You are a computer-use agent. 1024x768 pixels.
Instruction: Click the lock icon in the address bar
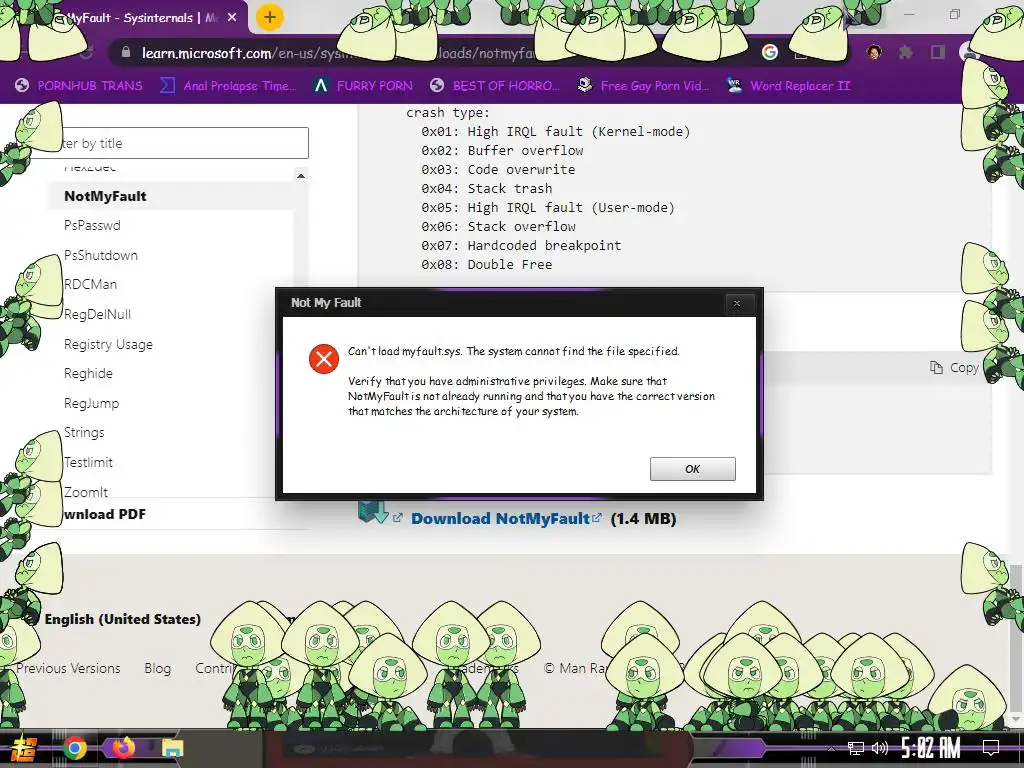[126, 53]
